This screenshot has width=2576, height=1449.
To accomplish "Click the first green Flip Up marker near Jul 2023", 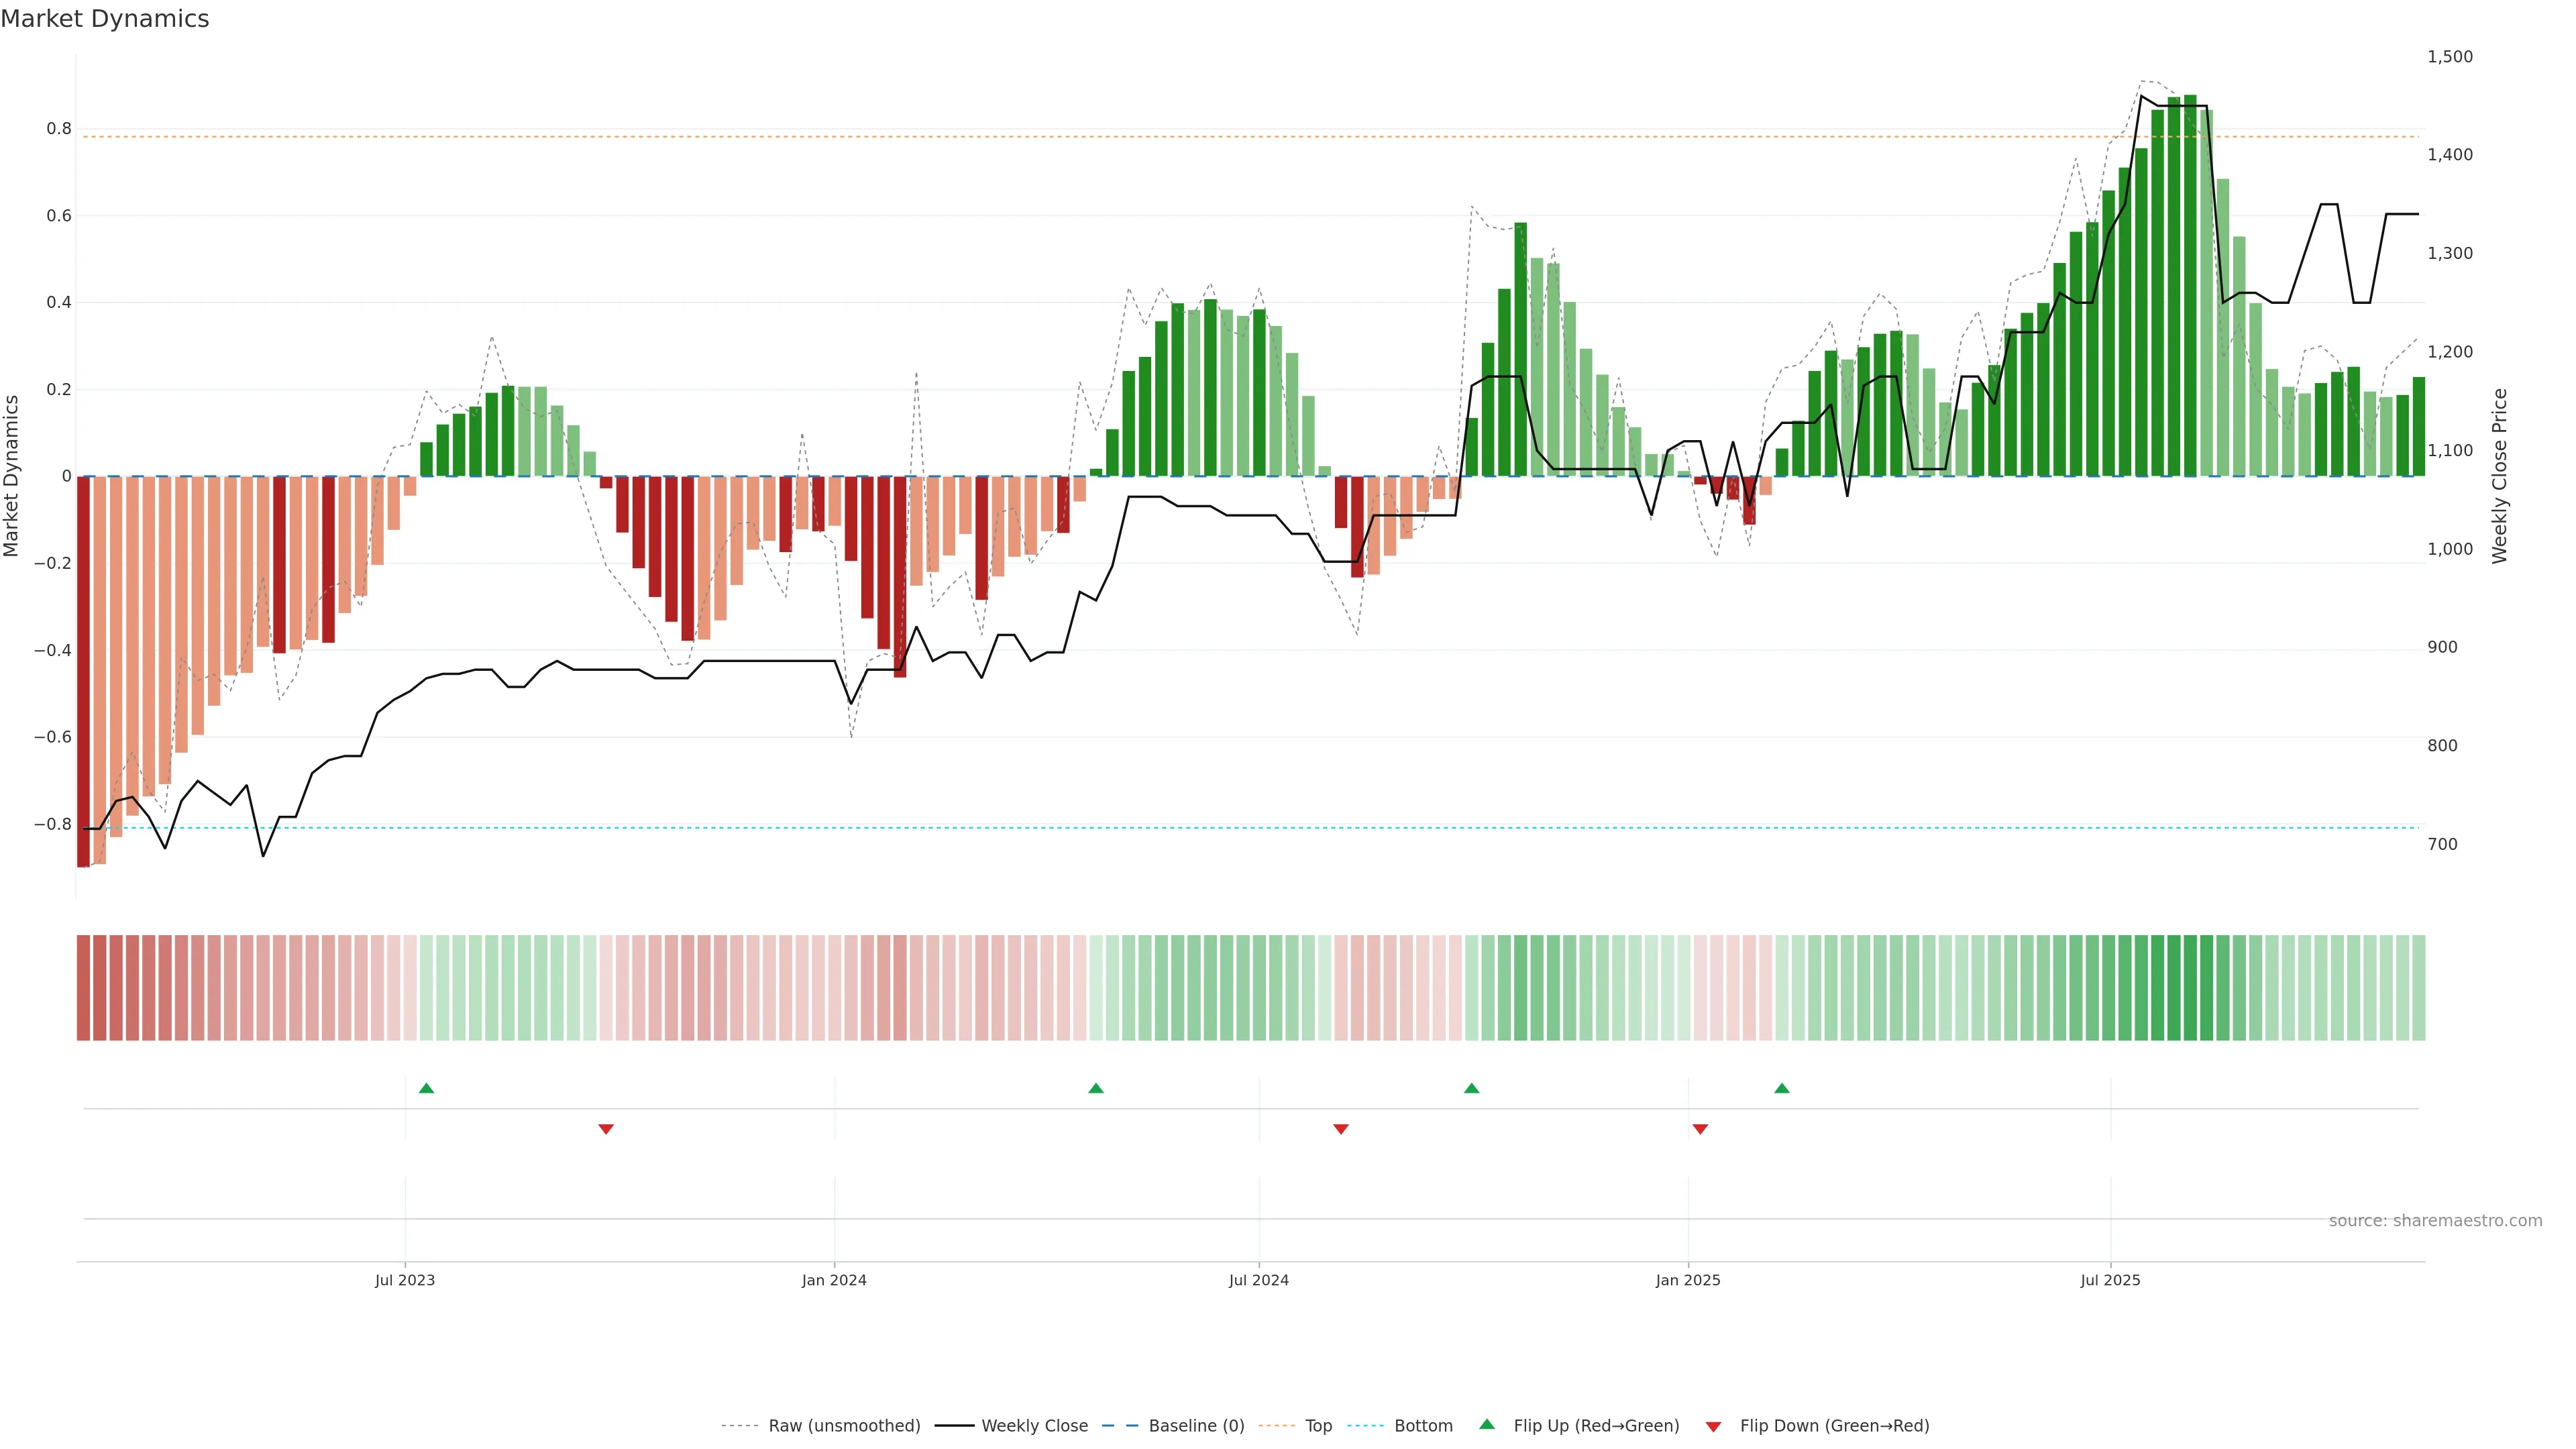I will (x=426, y=1088).
